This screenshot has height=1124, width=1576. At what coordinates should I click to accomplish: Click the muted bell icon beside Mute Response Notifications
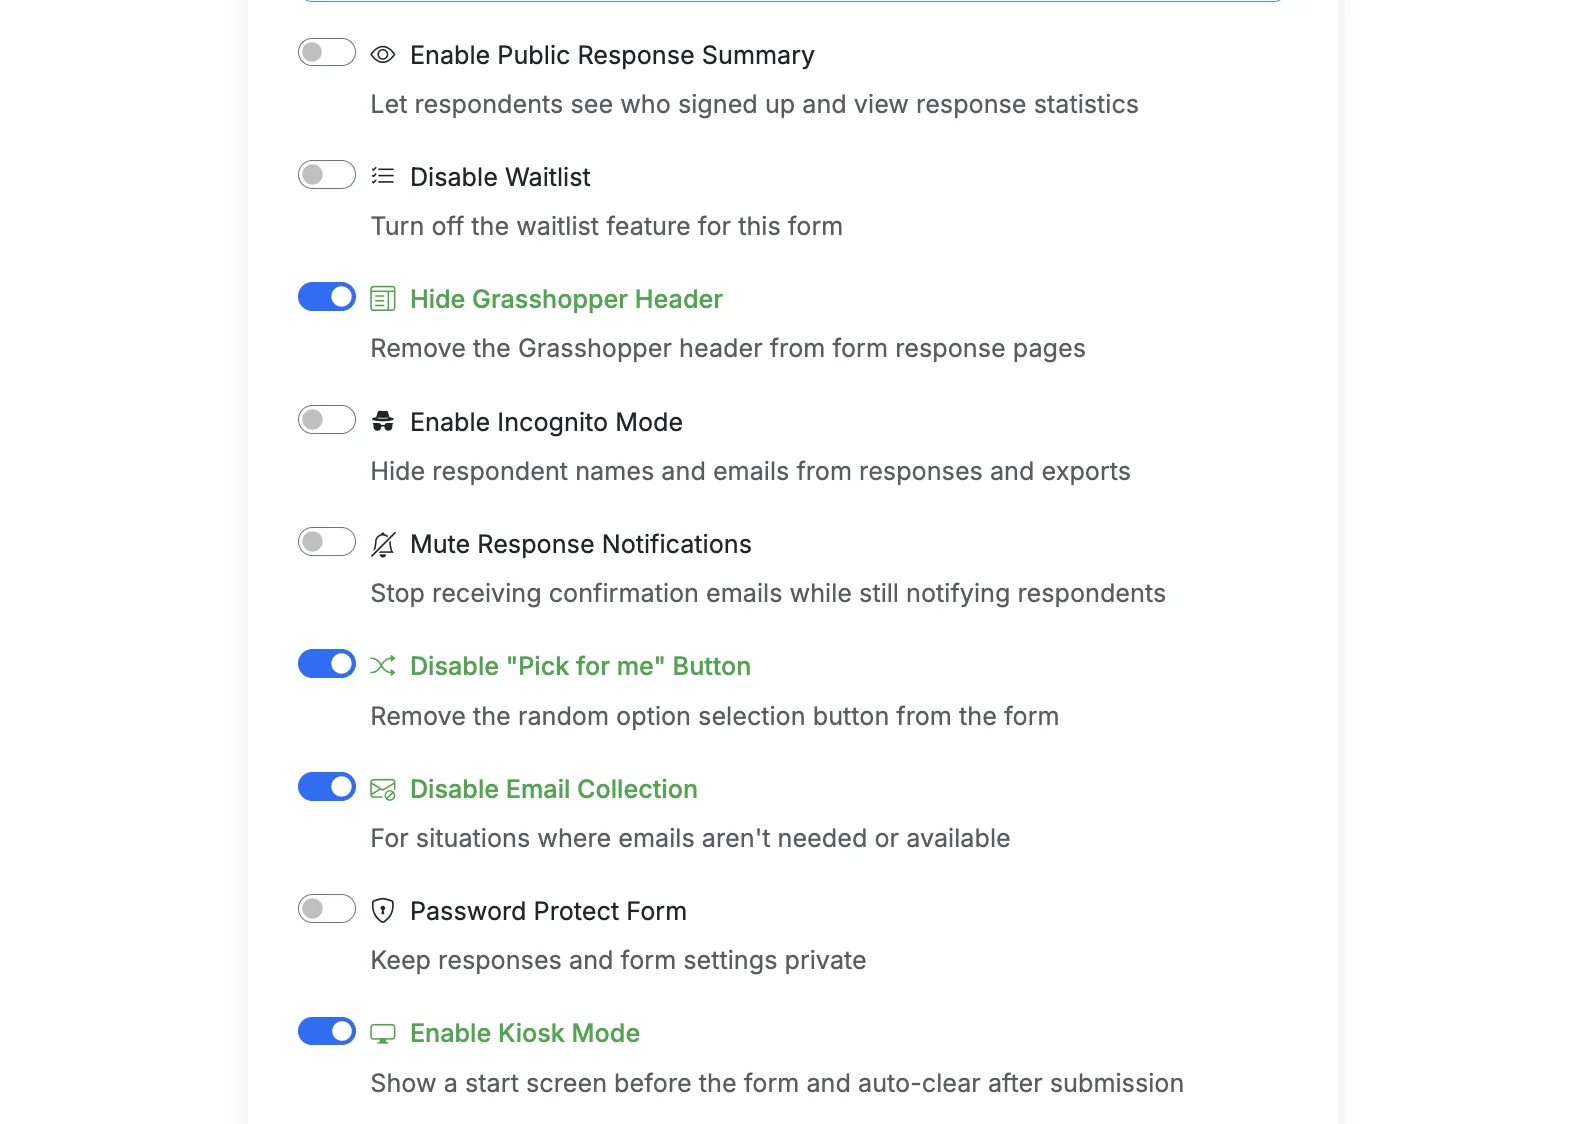(x=383, y=544)
